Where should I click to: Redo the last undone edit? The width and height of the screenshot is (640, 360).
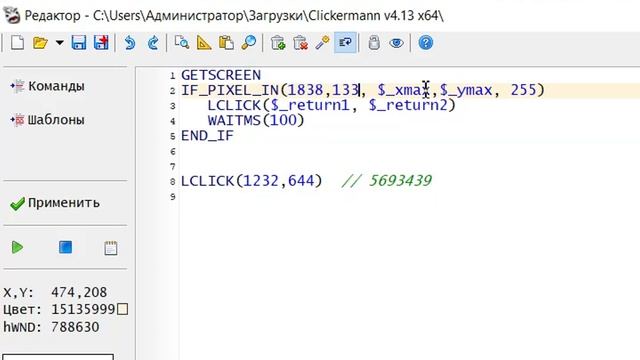153,42
